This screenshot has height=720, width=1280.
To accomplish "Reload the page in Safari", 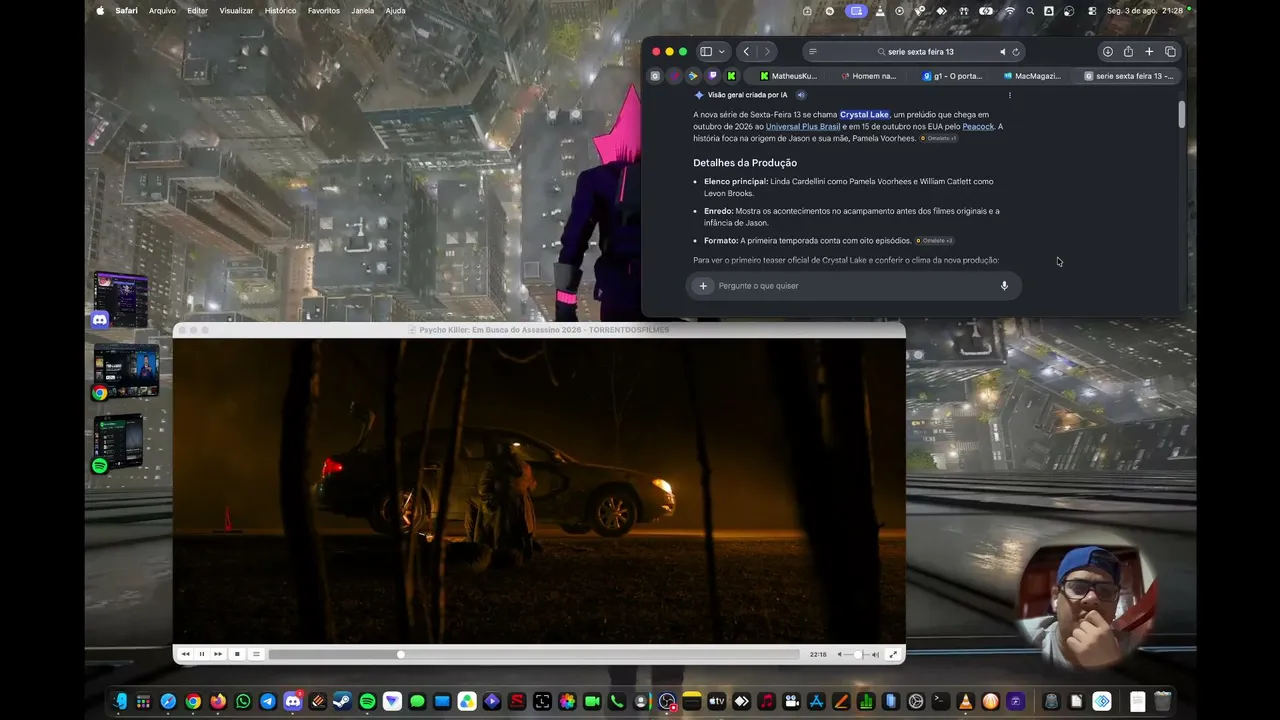I will point(1016,52).
